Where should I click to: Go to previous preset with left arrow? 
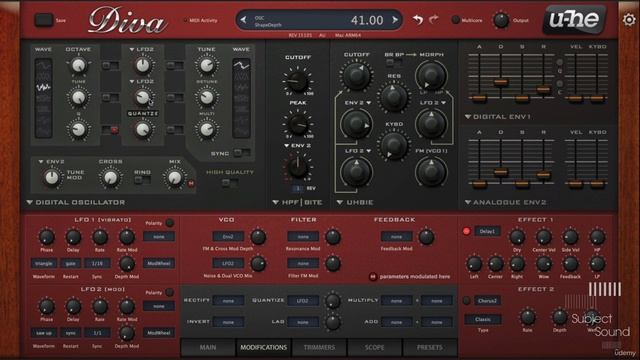[x=244, y=20]
